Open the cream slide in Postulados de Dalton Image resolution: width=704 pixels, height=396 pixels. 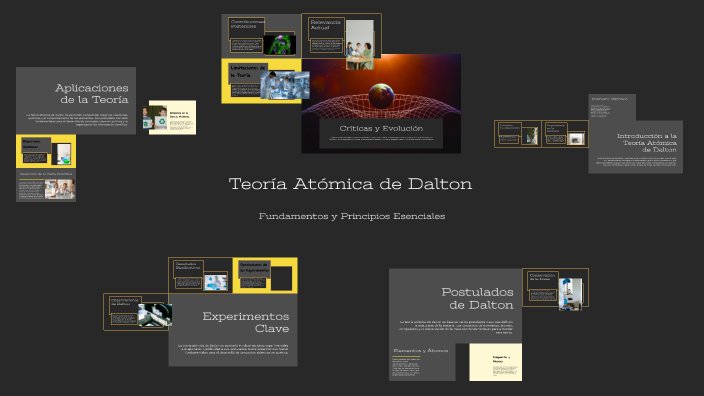pos(496,362)
